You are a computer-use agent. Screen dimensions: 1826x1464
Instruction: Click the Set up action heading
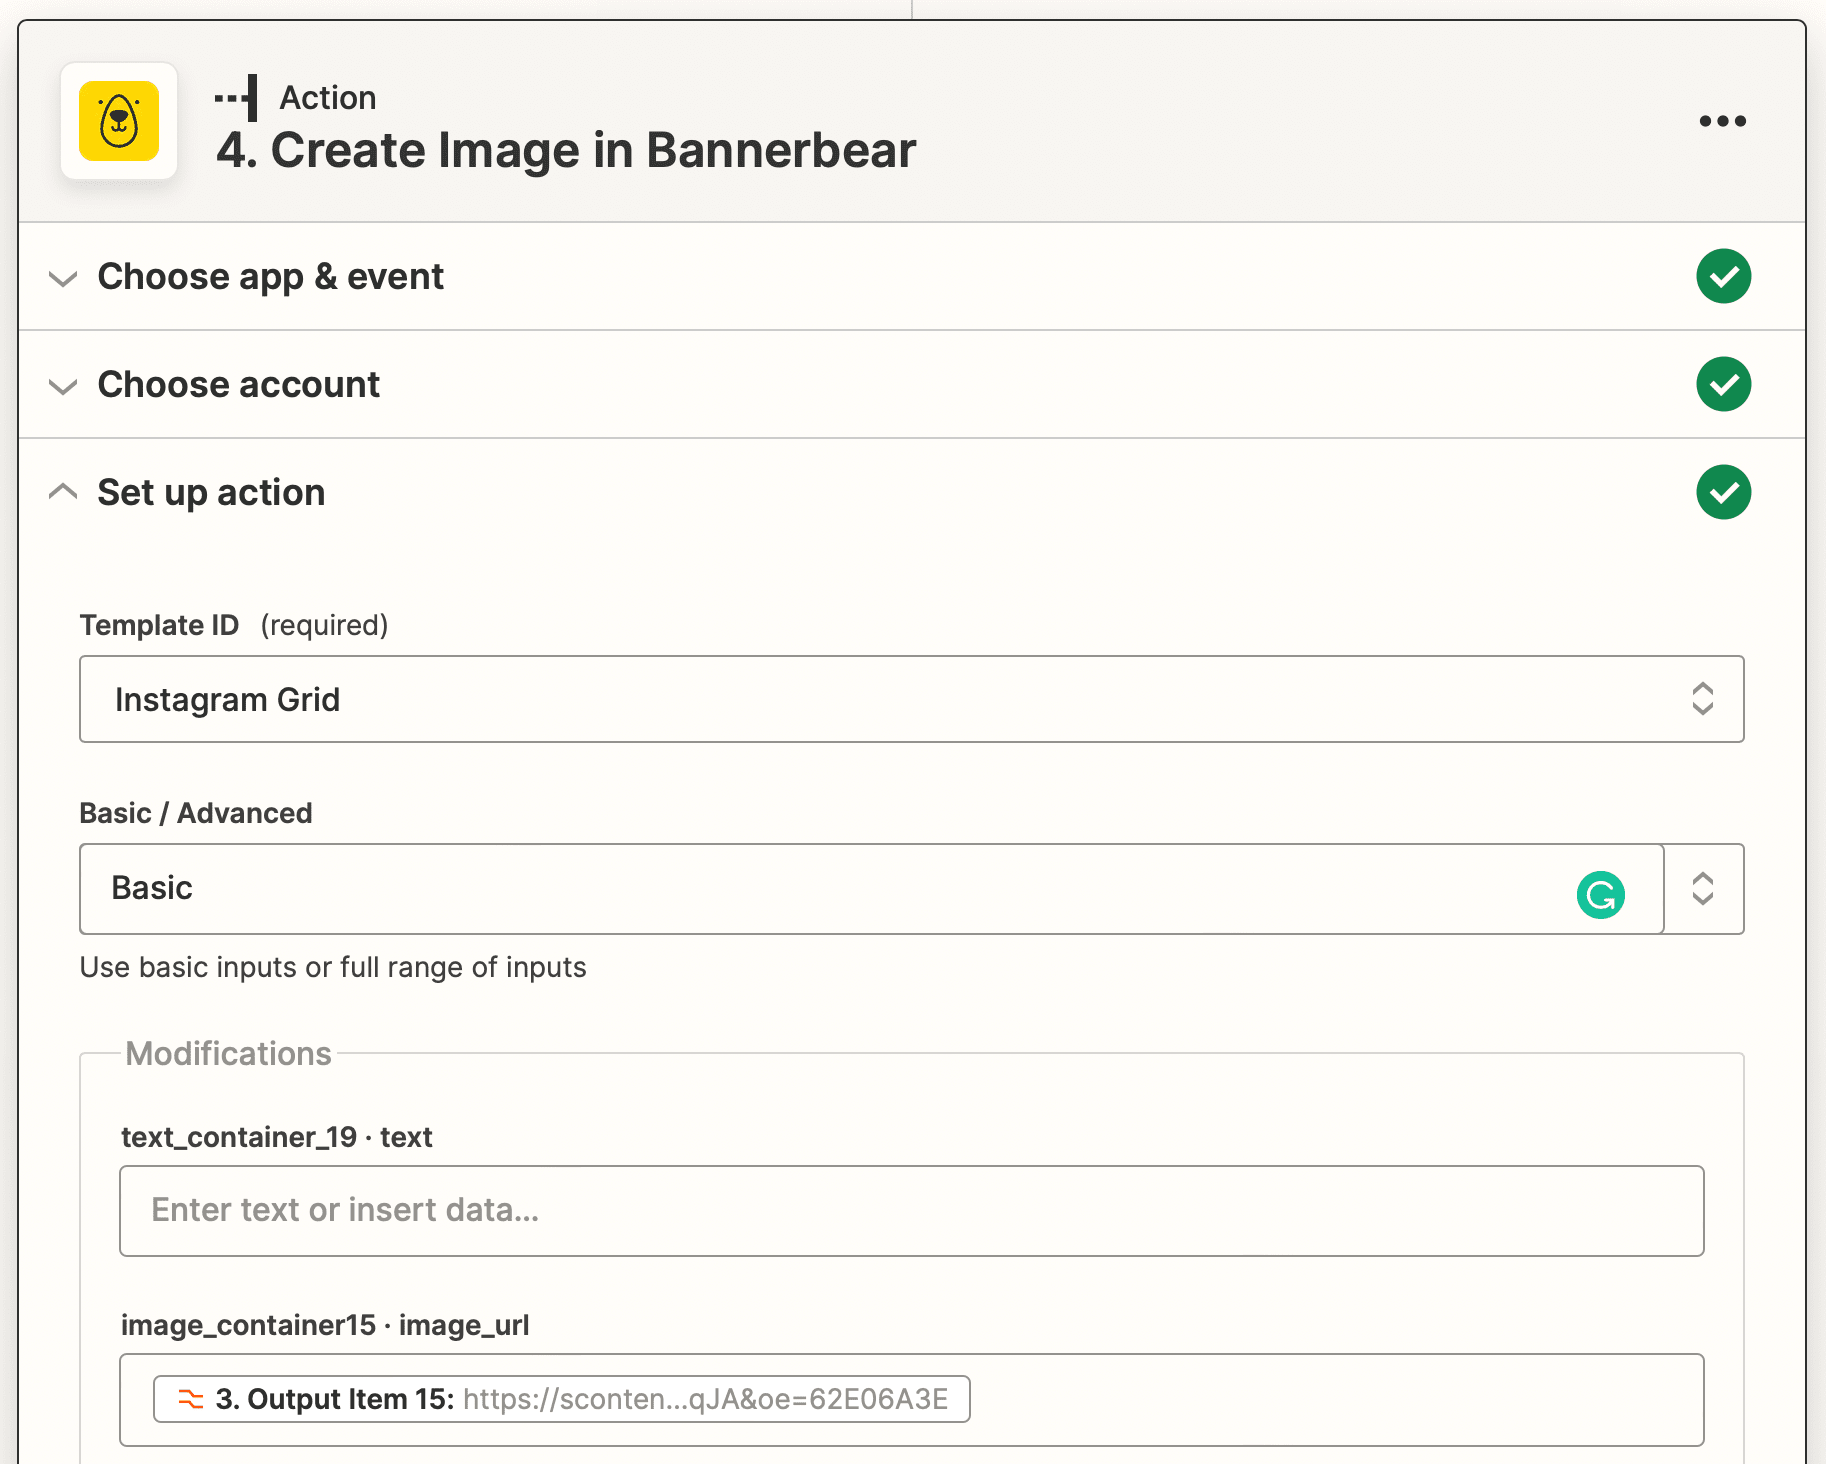210,491
